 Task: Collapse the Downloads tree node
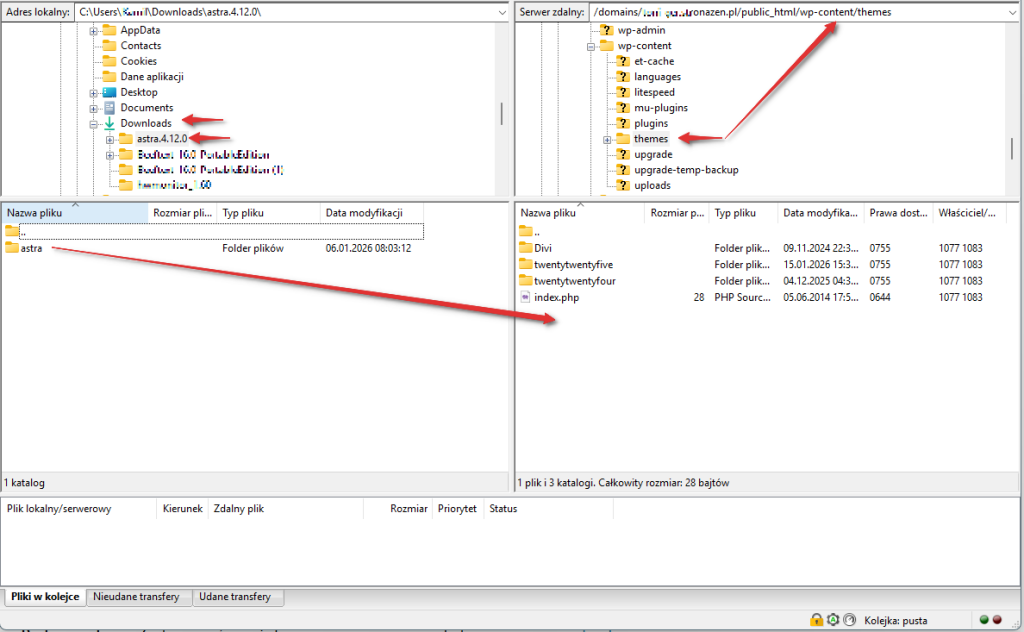click(94, 124)
